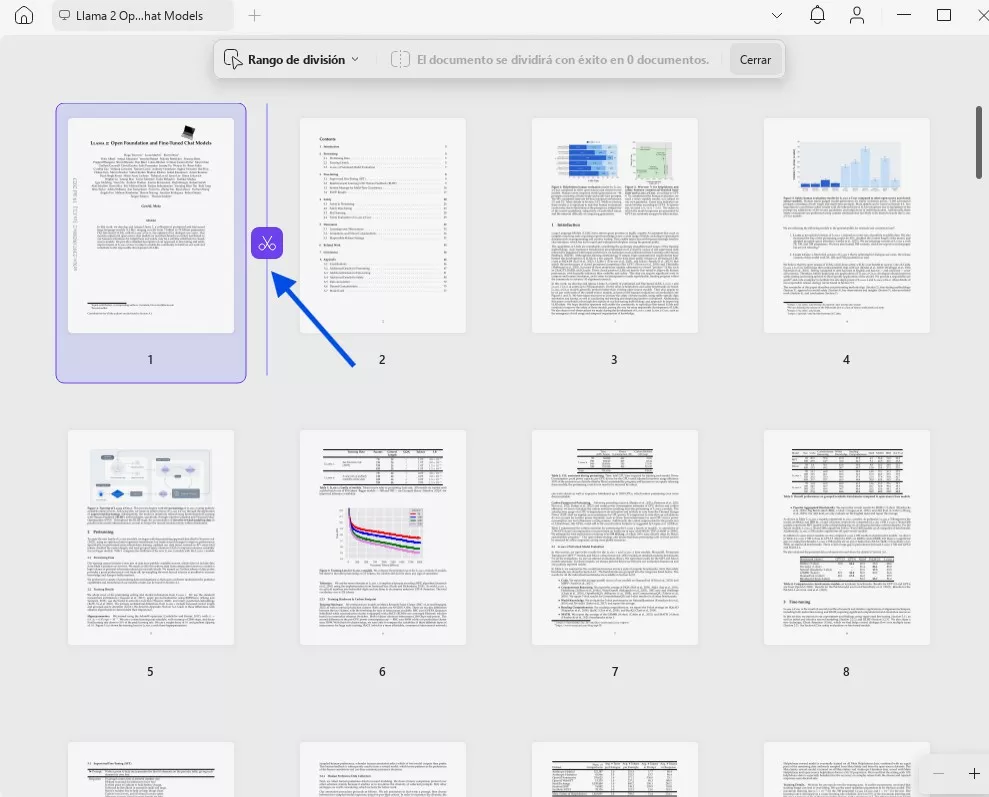Zoom out thumbnails with minus button

[x=939, y=774]
